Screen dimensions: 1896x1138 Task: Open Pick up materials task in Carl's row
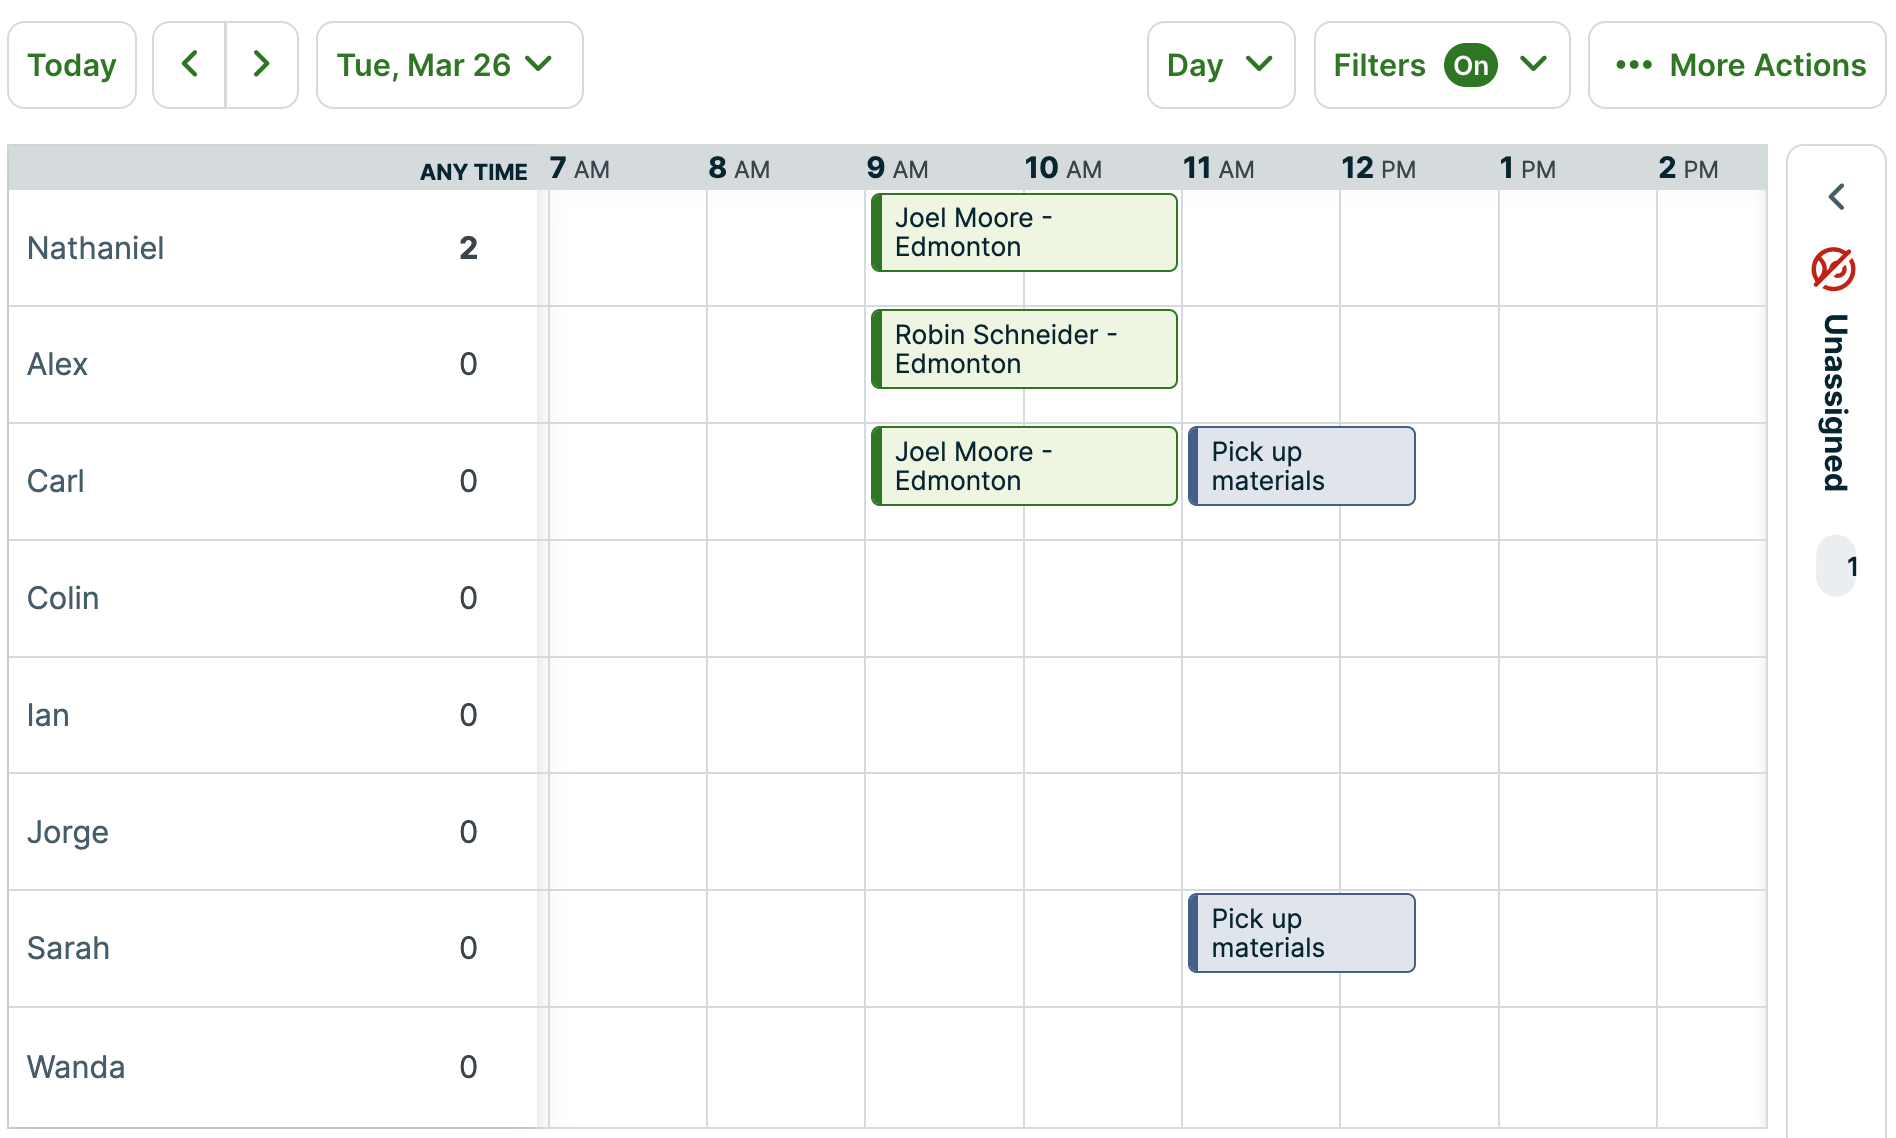point(1300,466)
